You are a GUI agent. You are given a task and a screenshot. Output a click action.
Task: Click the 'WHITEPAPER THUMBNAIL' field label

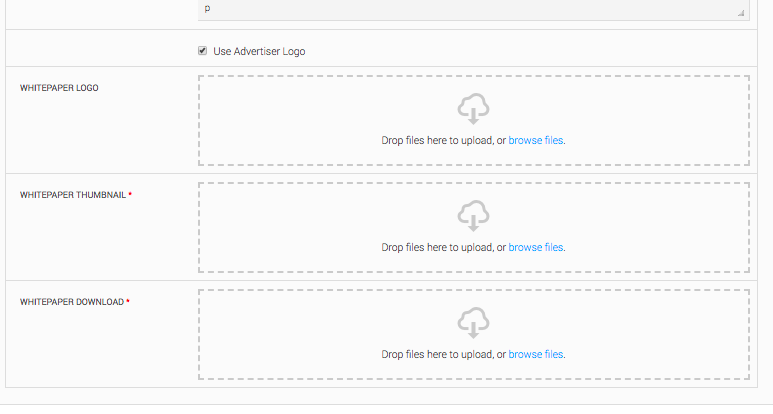(73, 195)
